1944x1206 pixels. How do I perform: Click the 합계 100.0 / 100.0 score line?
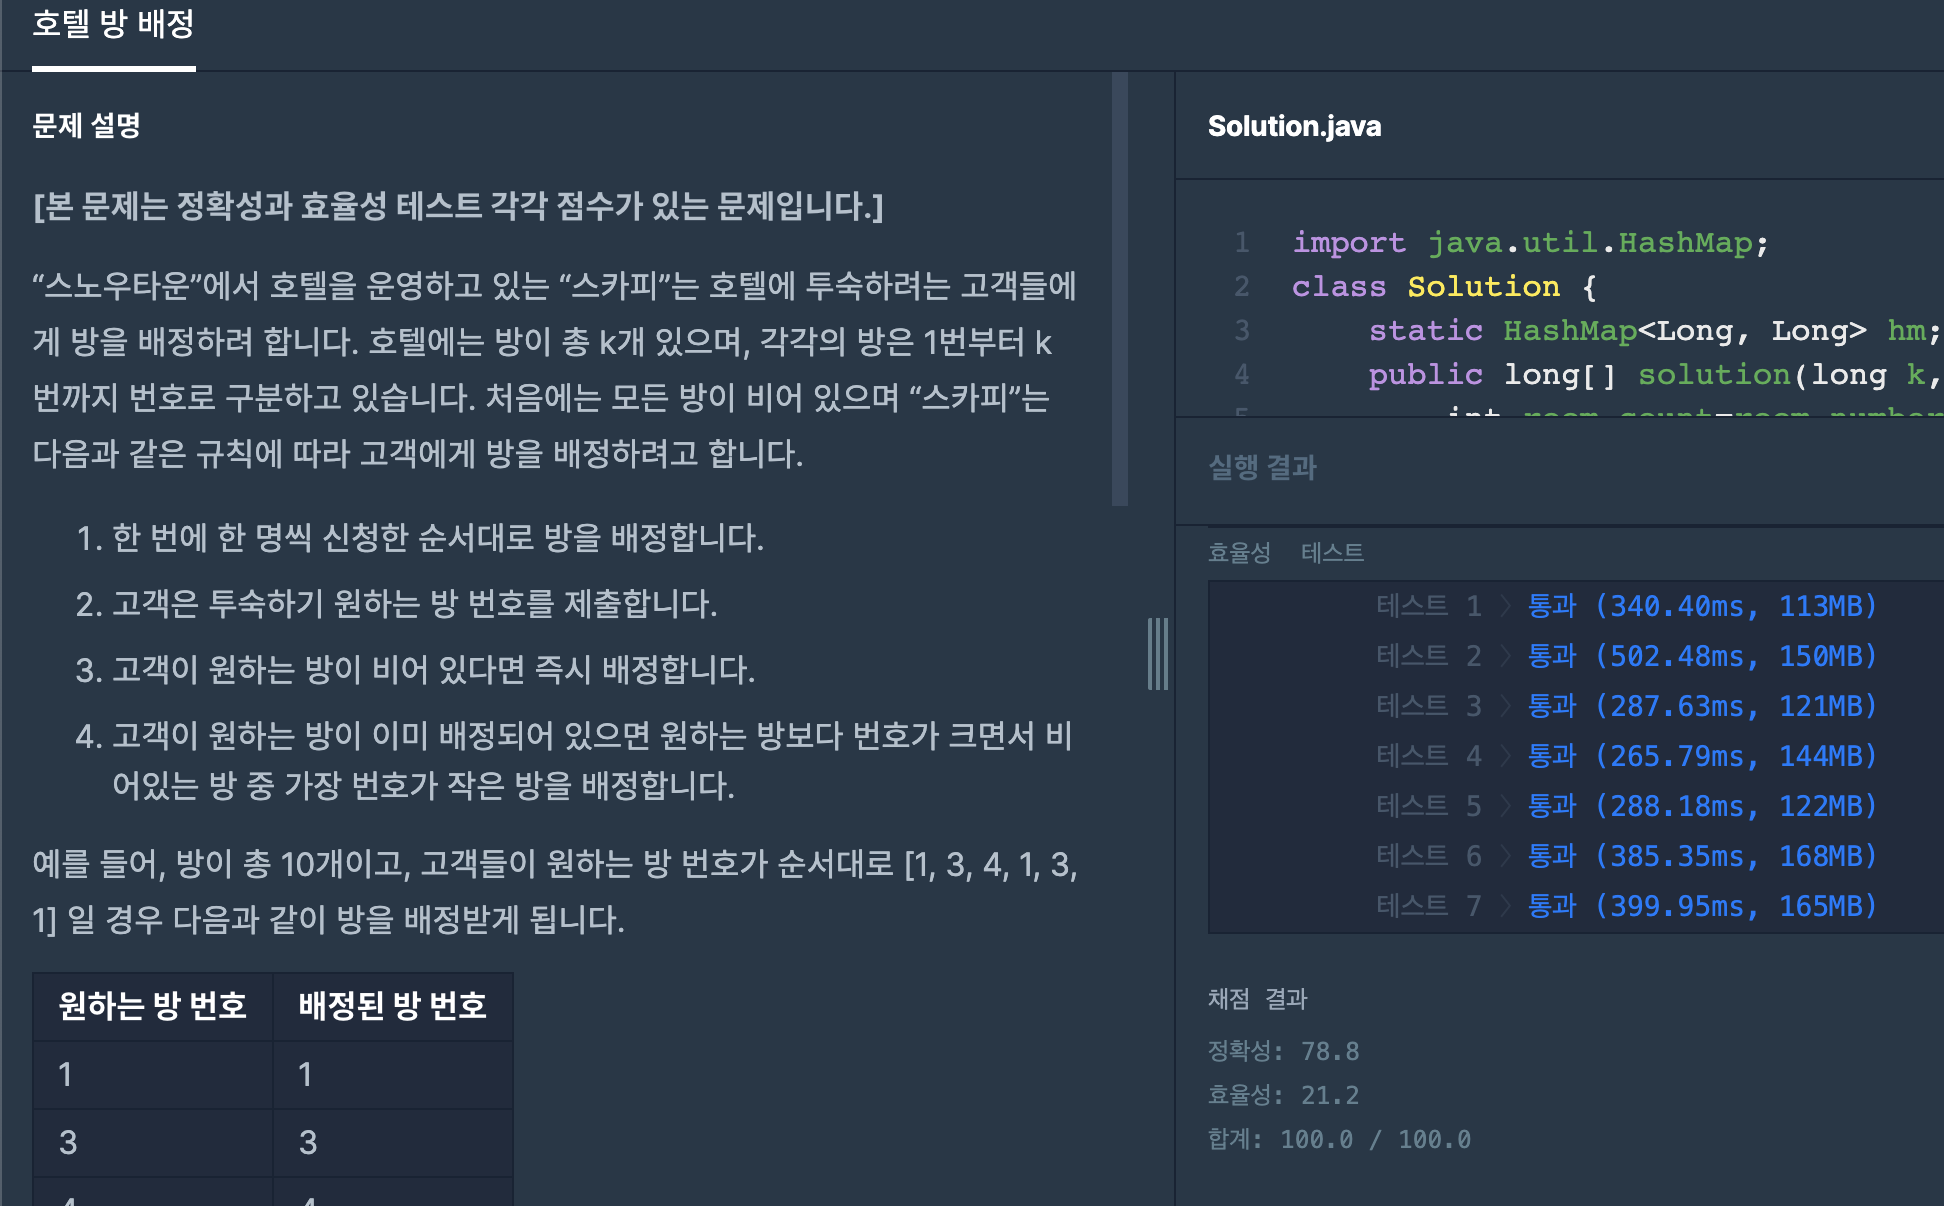coord(1339,1140)
